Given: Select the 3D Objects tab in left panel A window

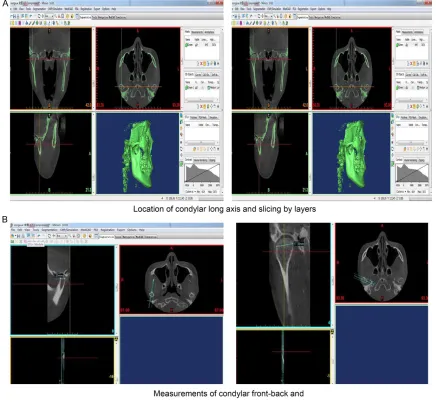Looking at the screenshot, I should (x=188, y=75).
